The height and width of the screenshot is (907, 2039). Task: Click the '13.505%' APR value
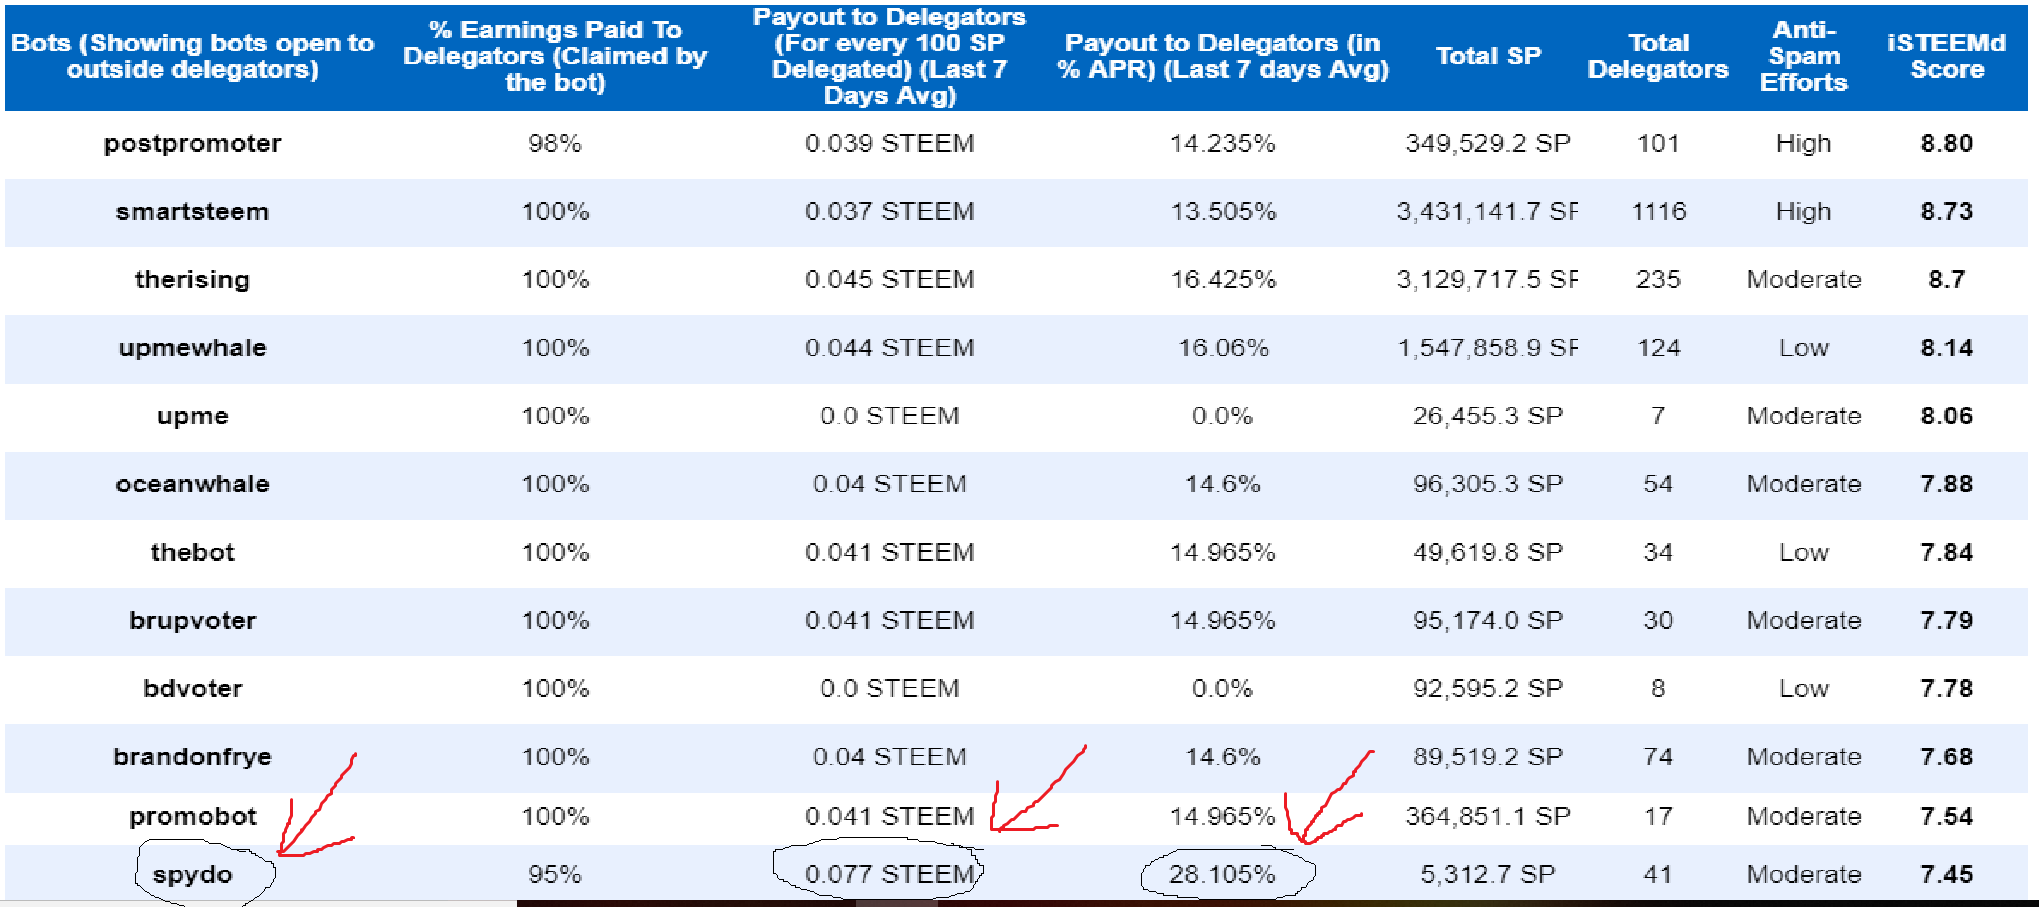coord(1223,212)
